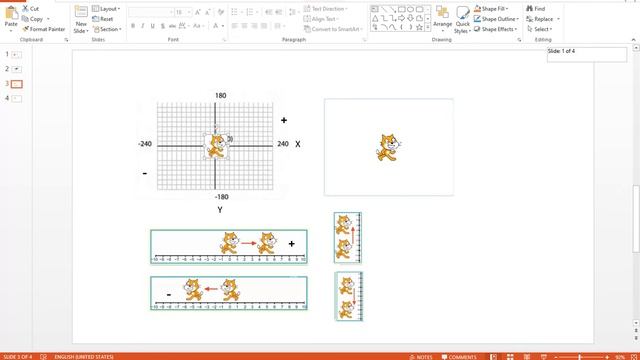640x360 pixels.
Task: Start the slide show from the status bar
Action: tap(544, 357)
